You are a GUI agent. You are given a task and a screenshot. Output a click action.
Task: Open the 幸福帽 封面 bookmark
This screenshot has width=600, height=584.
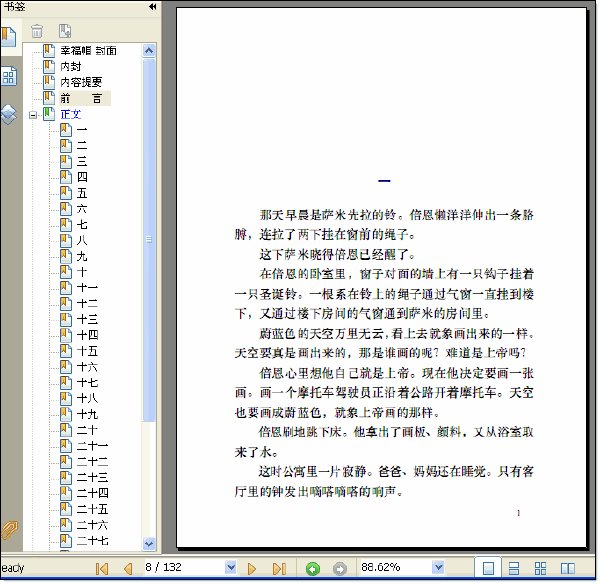pyautogui.click(x=88, y=51)
